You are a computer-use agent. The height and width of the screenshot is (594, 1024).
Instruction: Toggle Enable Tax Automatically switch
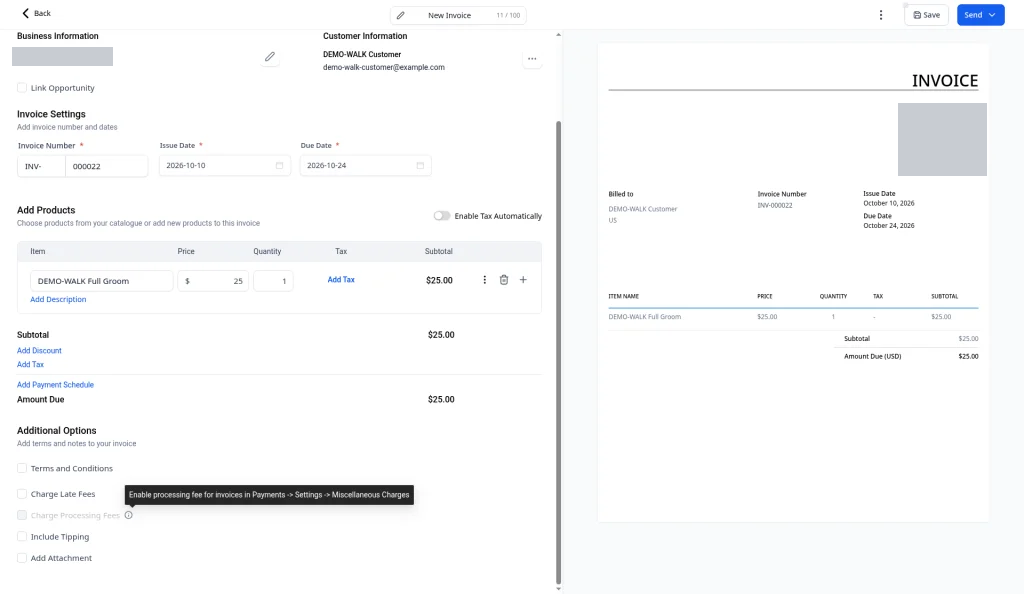[442, 215]
